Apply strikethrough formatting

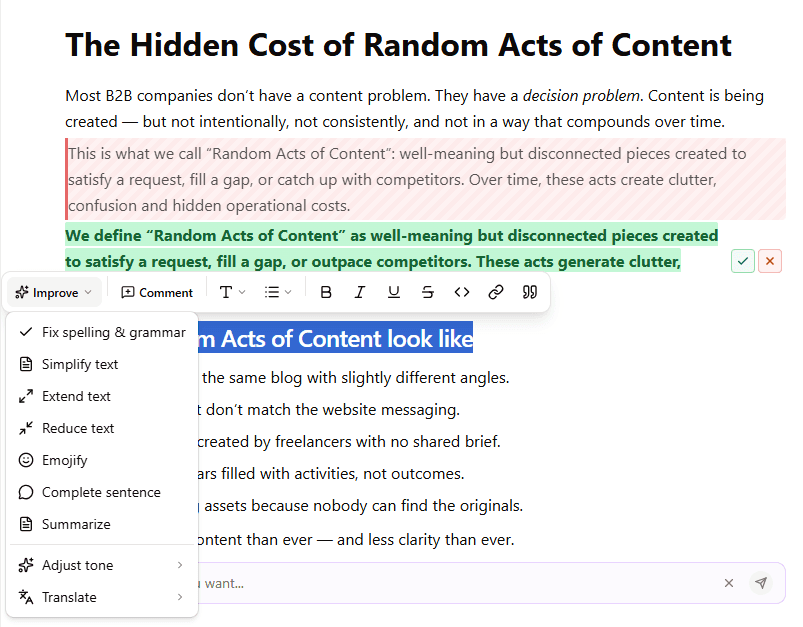click(x=428, y=292)
